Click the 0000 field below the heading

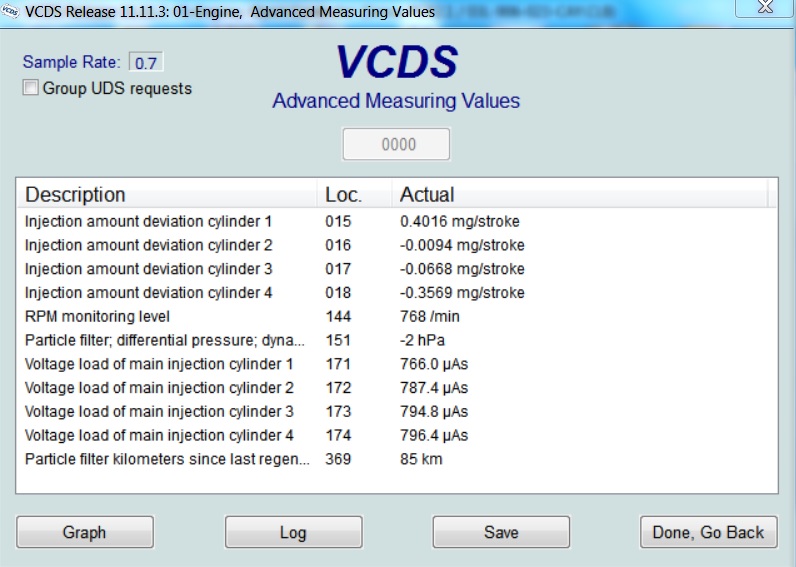tap(397, 144)
